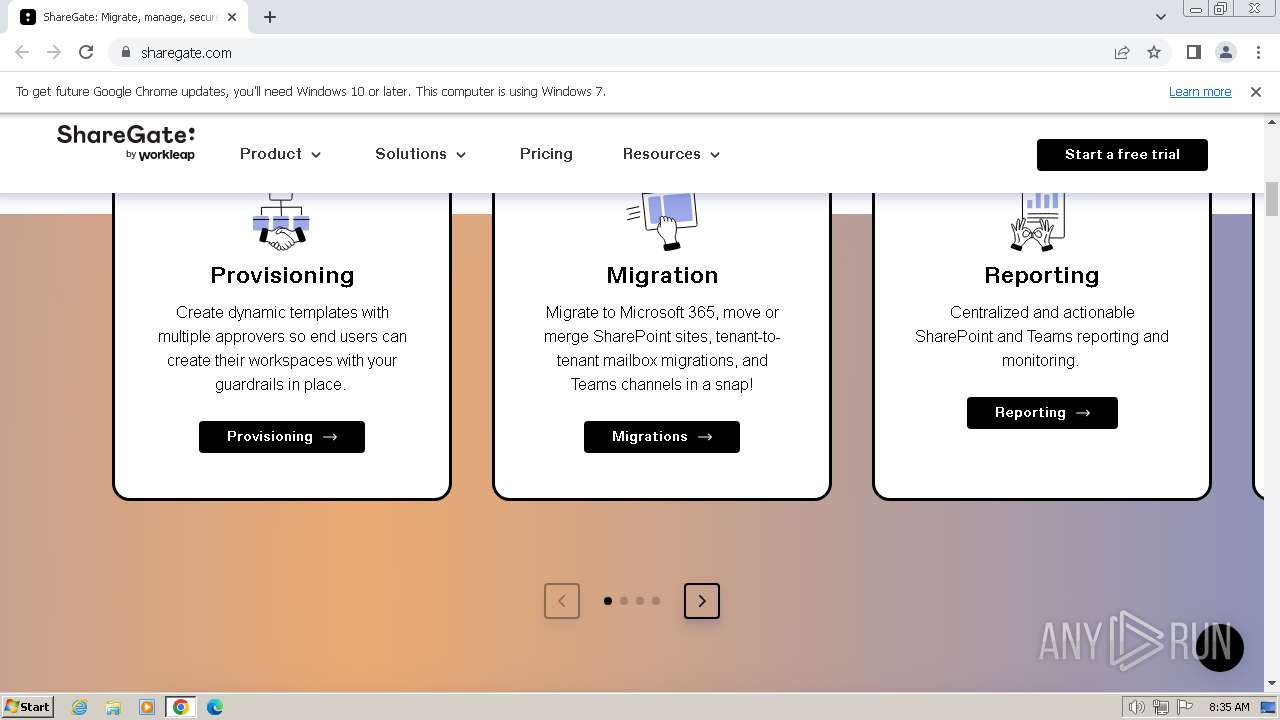Screen dimensions: 1280x720
Task: Open the Learn more link
Action: coord(1200,92)
